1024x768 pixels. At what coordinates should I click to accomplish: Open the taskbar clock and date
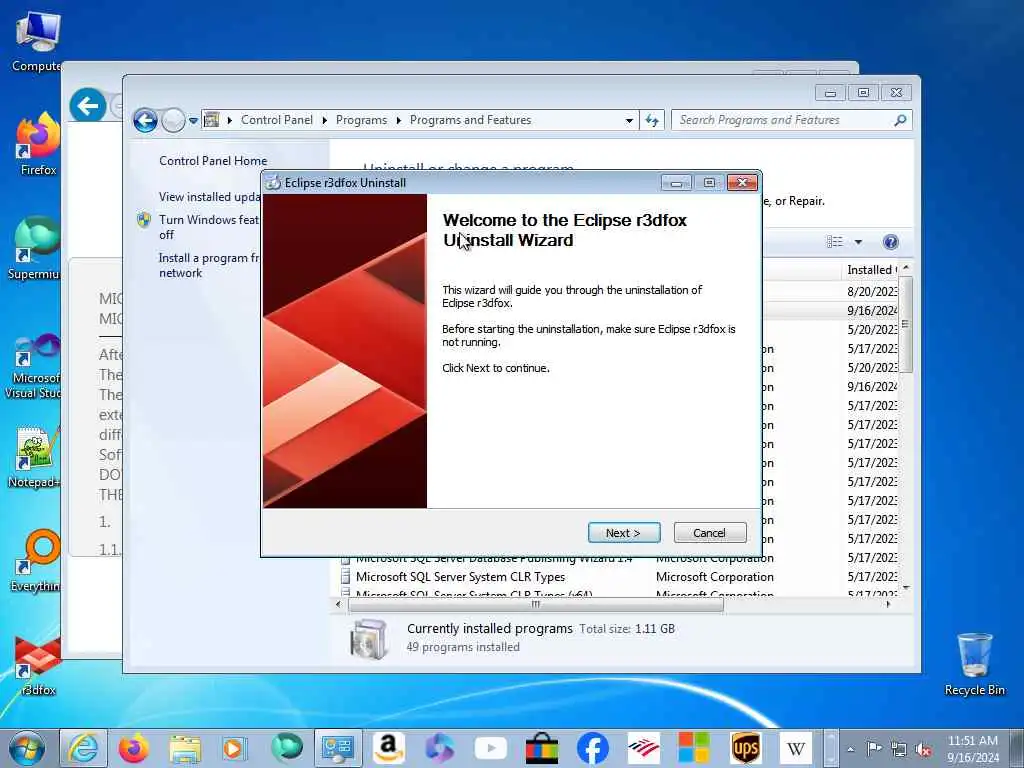973,749
